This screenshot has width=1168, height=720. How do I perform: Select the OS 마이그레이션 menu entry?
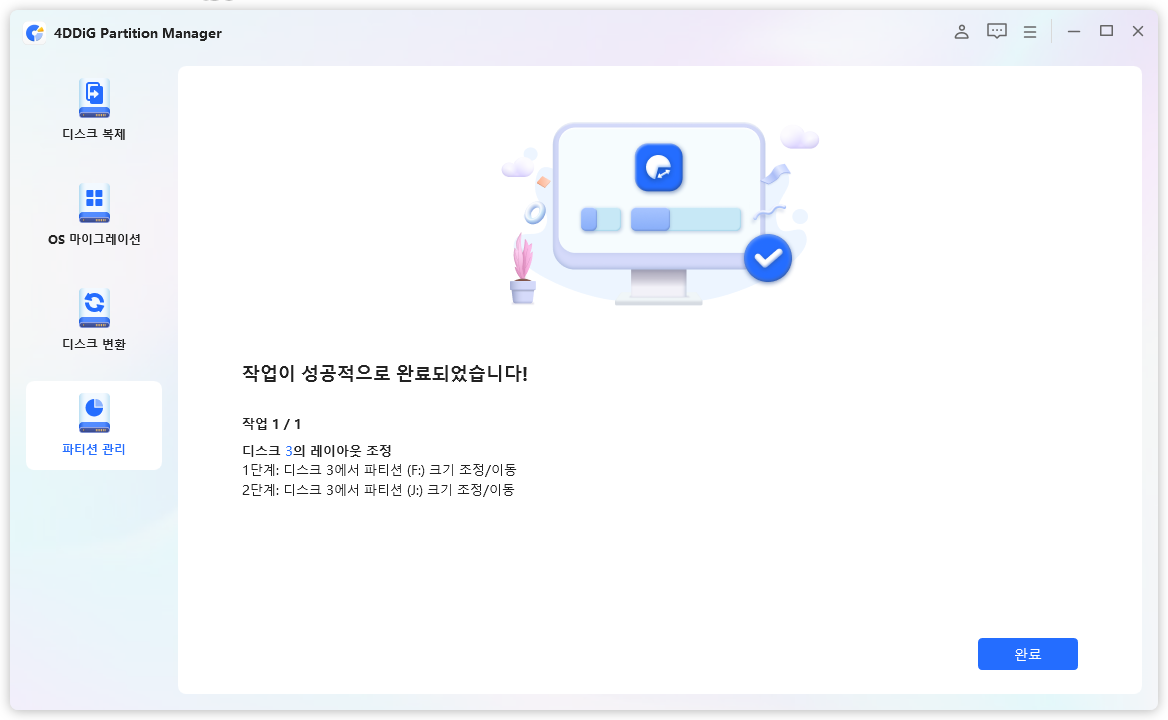[x=93, y=238]
